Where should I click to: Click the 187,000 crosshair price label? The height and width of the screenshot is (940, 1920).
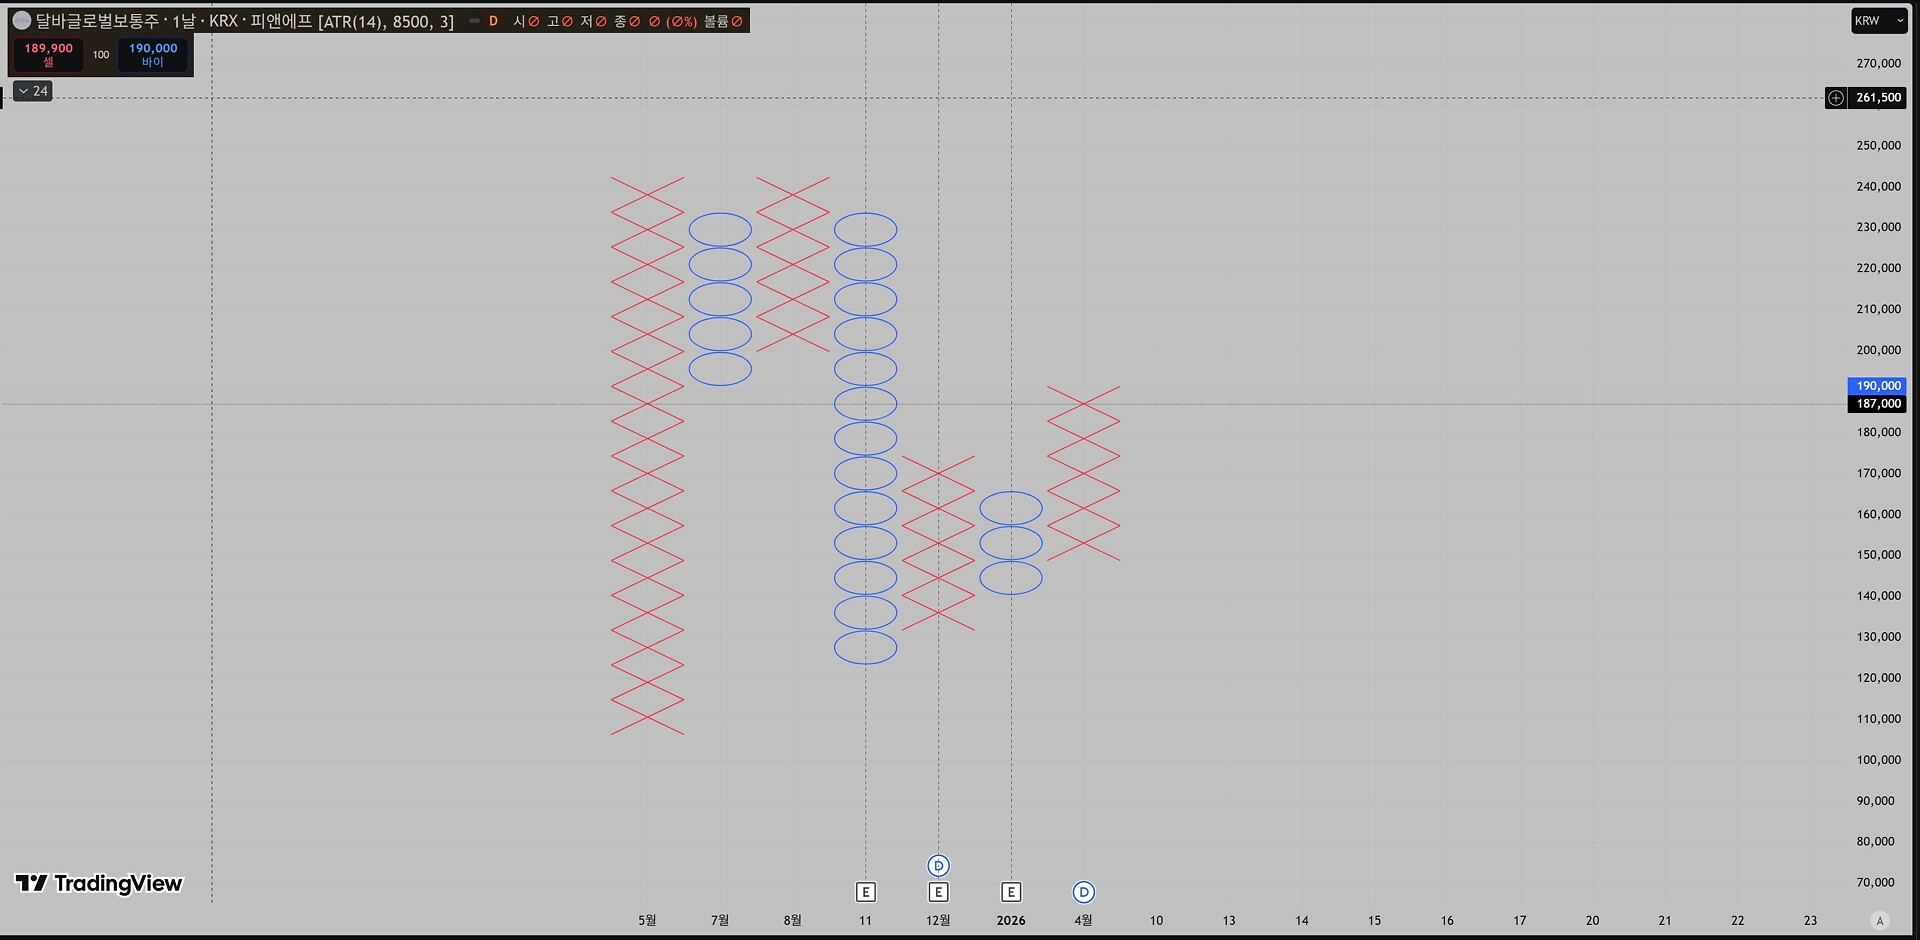coord(1877,404)
